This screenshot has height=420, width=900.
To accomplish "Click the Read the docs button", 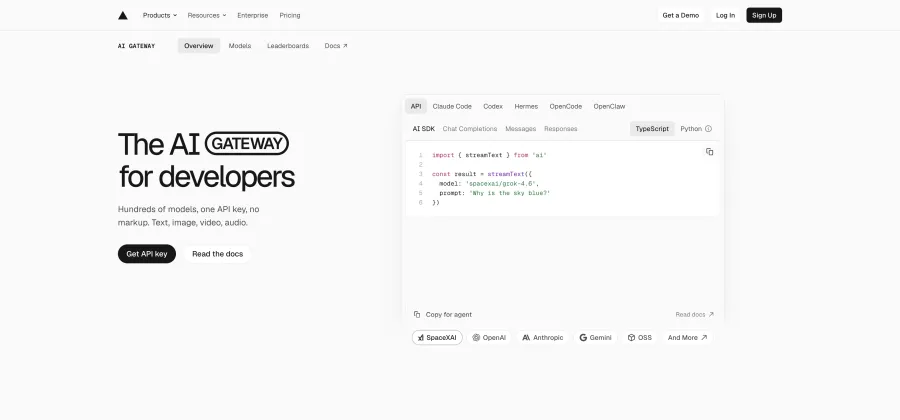I will click(x=218, y=254).
